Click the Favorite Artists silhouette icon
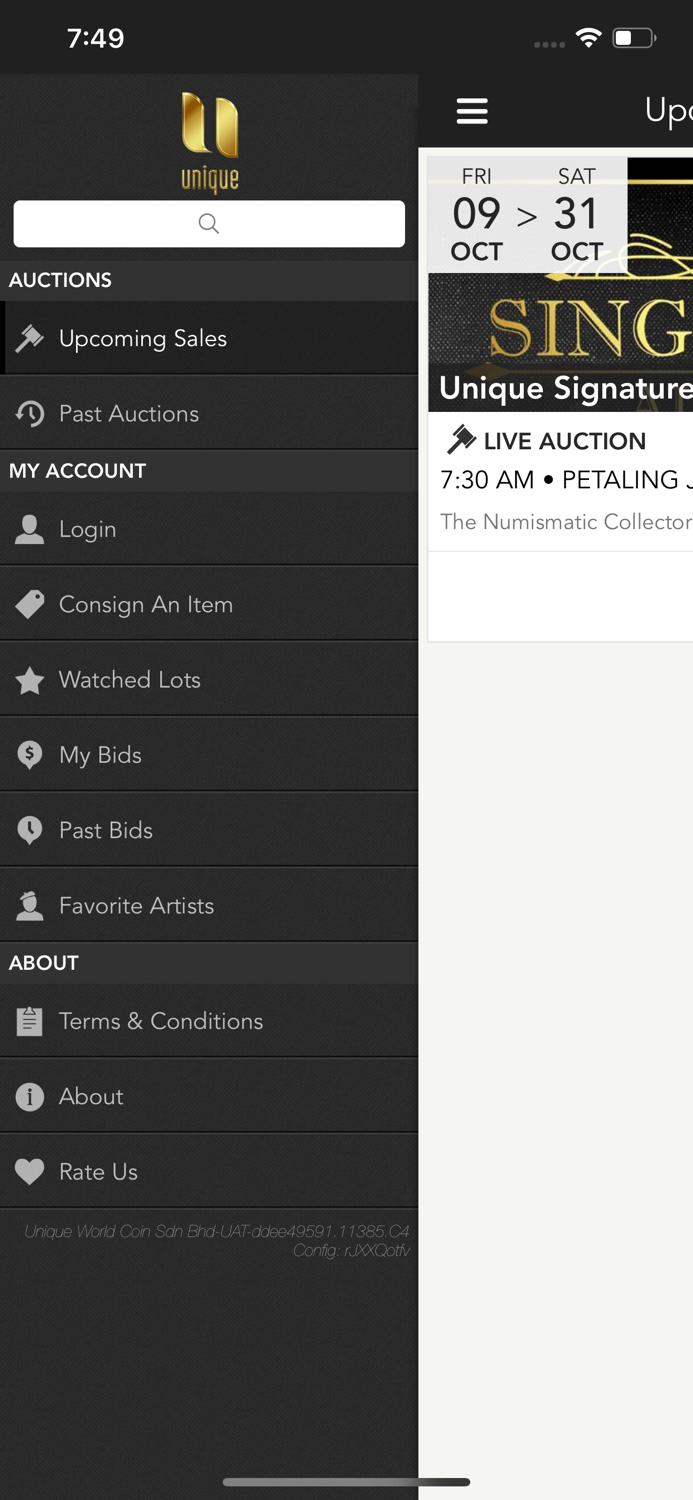693x1500 pixels. tap(29, 904)
